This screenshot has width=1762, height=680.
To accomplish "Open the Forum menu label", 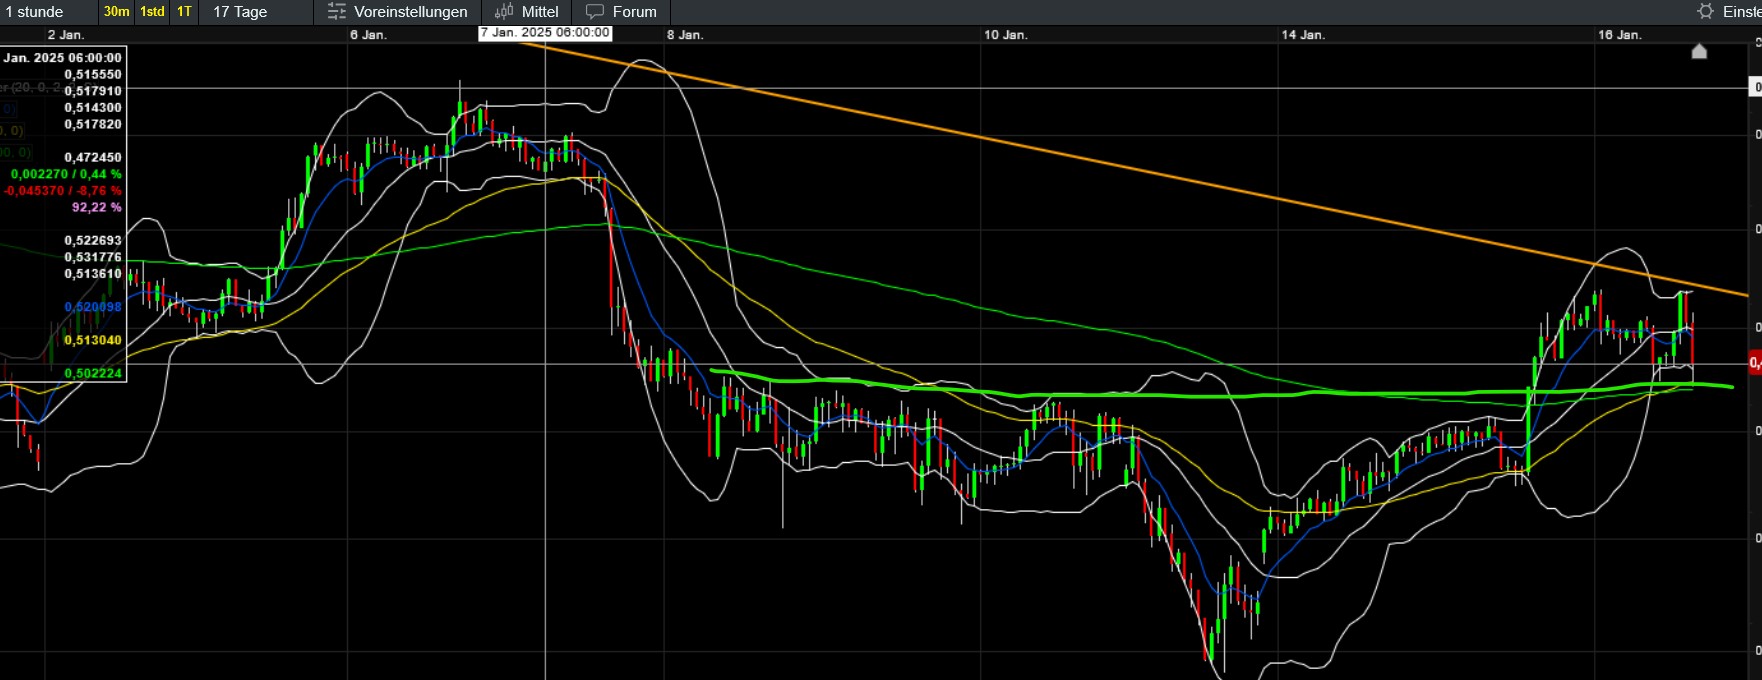I will coord(635,12).
